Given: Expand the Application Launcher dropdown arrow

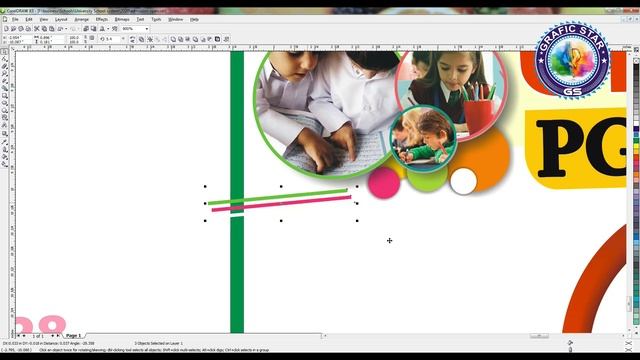Looking at the screenshot, I should tap(108, 29).
